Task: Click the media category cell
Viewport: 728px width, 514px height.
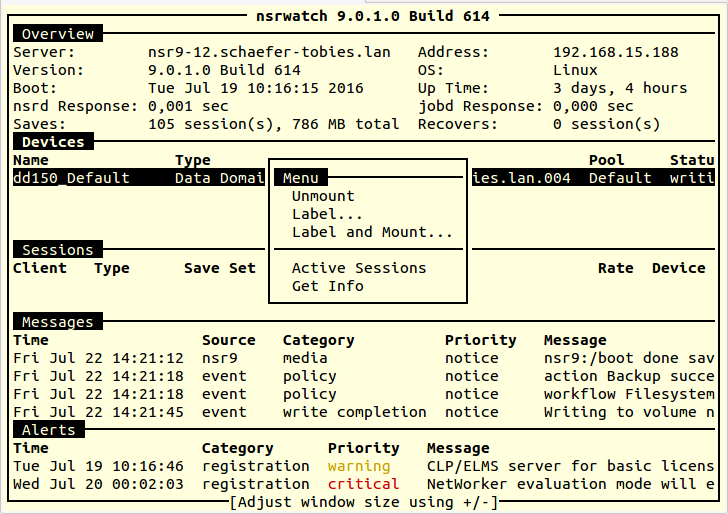Action: [305, 358]
